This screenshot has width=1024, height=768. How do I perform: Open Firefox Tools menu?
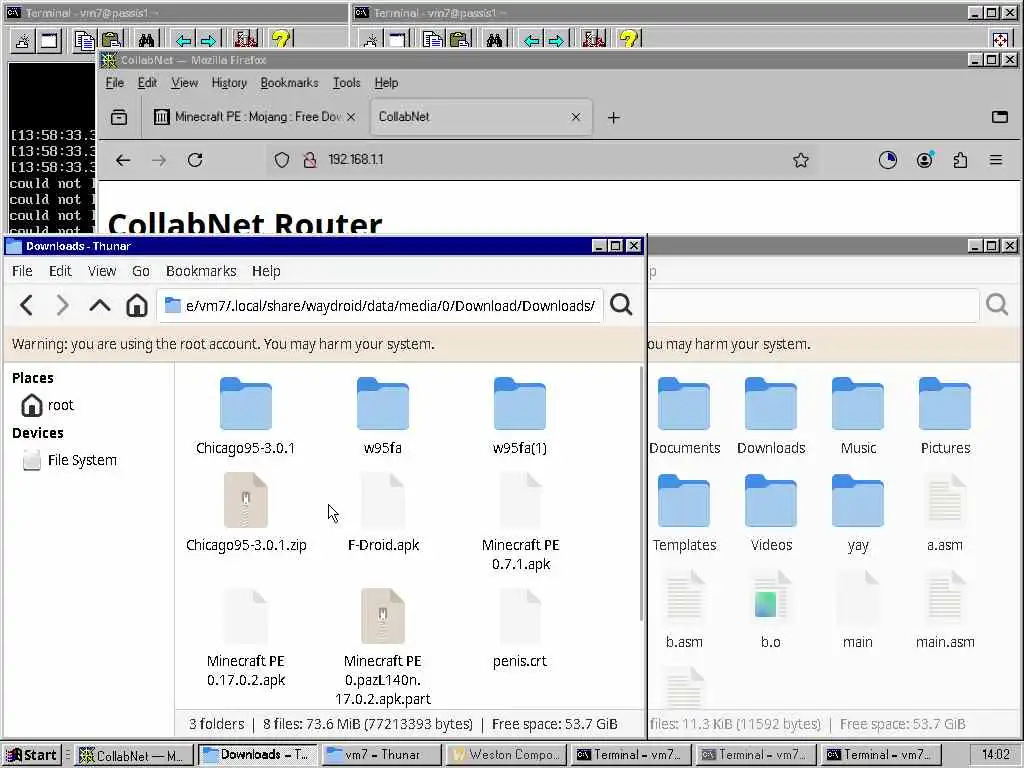pos(346,83)
